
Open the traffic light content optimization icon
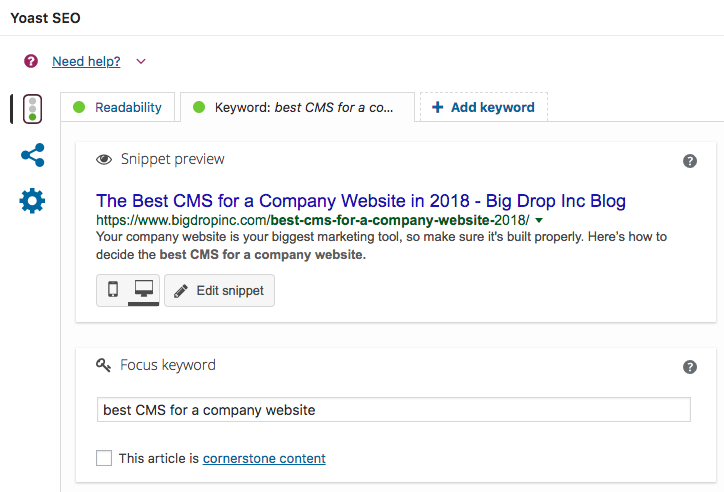[32, 109]
